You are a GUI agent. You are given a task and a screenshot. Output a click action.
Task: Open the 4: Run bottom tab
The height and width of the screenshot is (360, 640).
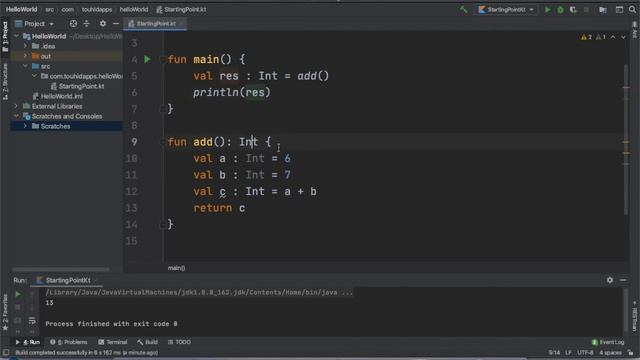pos(28,342)
